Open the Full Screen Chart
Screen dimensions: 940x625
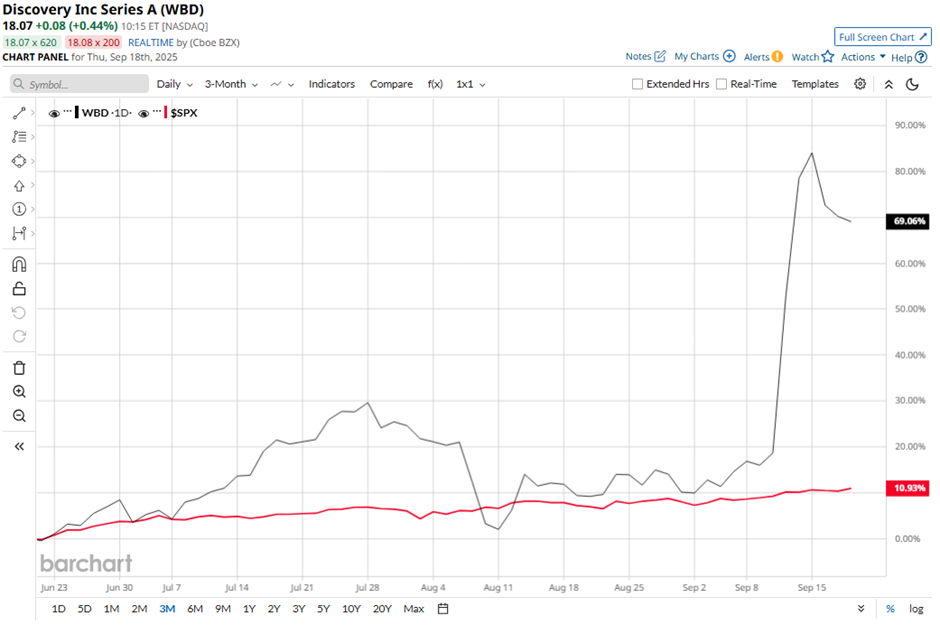pos(882,37)
